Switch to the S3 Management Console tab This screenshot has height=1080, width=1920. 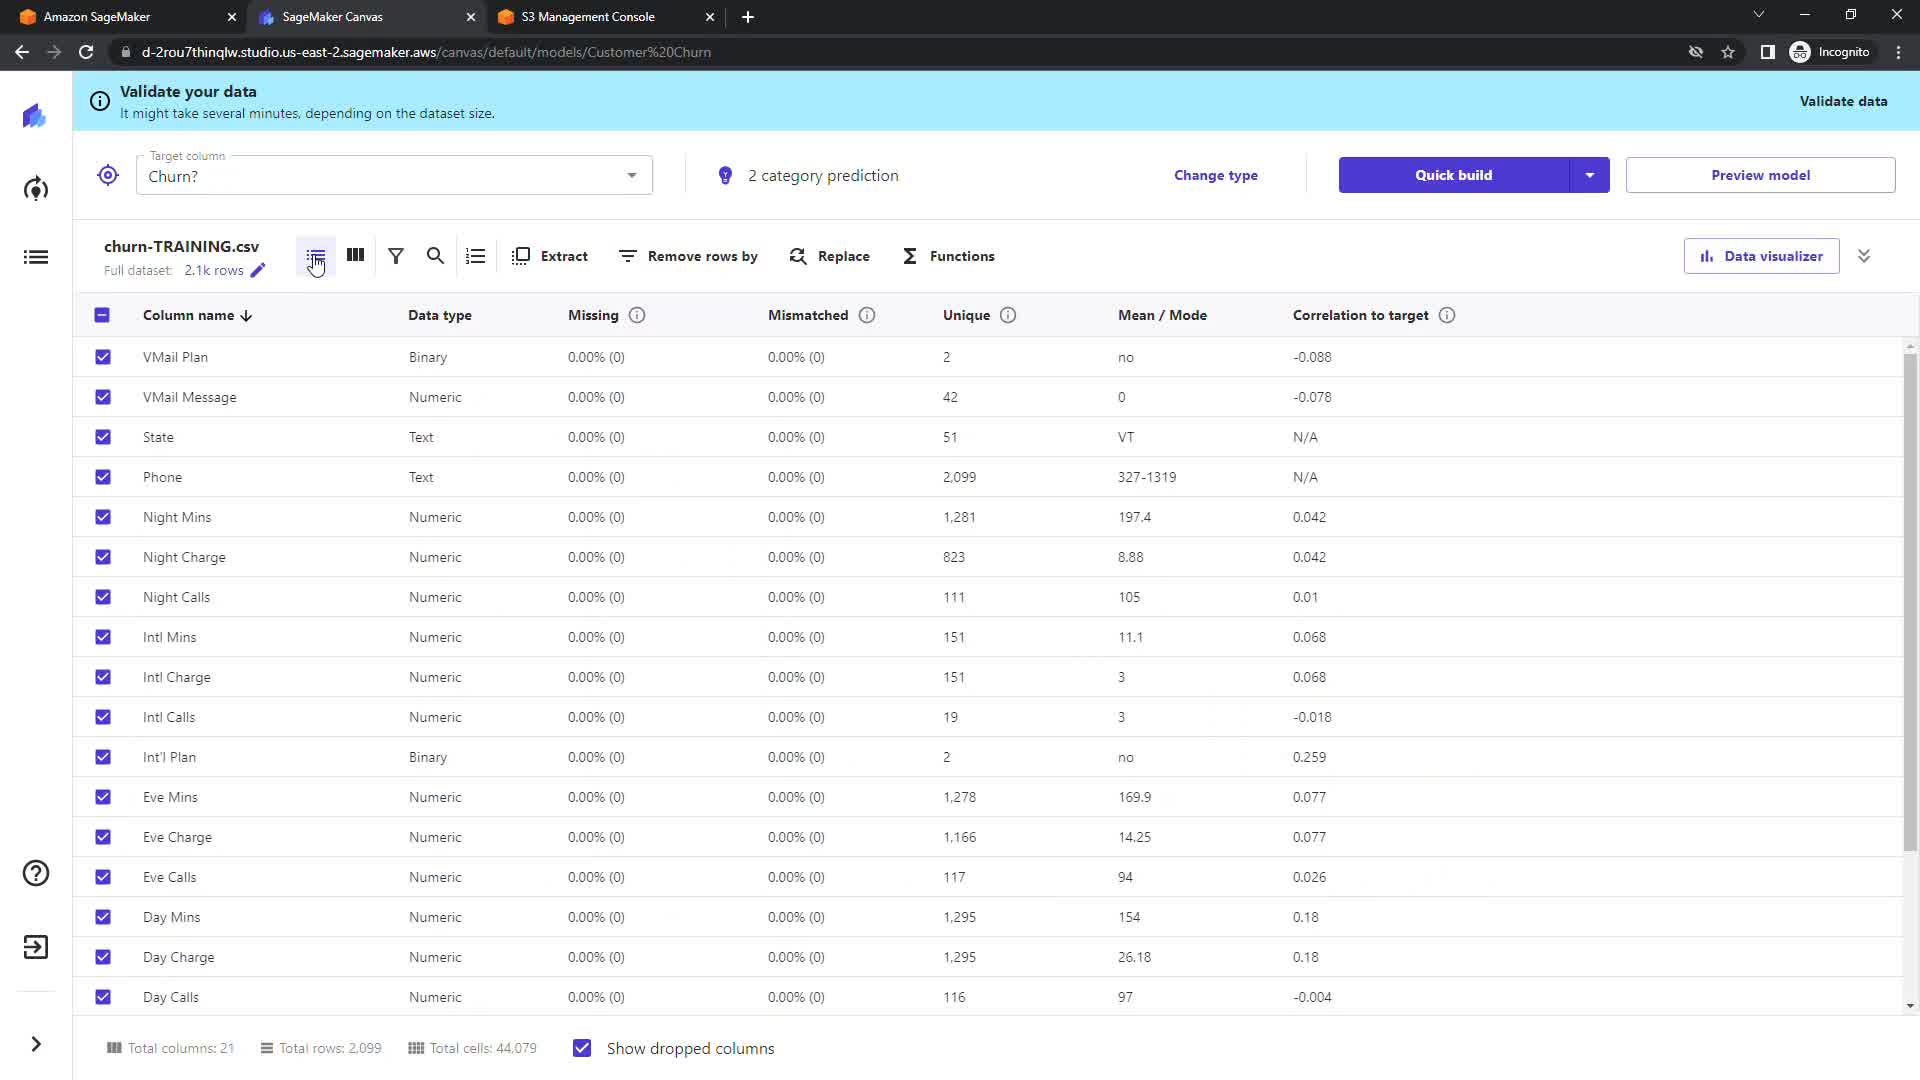point(588,17)
